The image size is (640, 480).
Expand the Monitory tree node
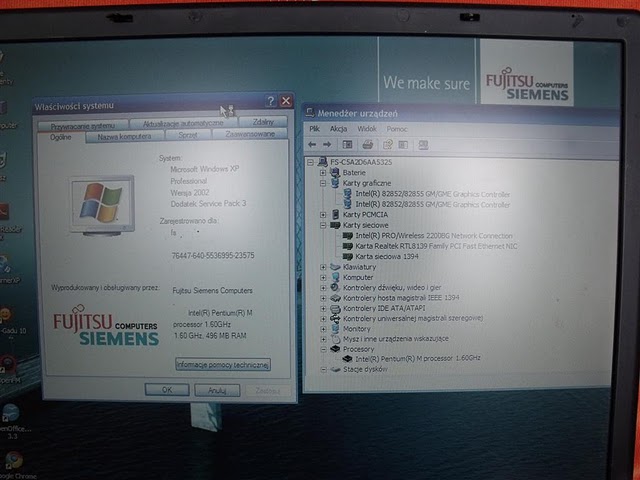tap(323, 328)
